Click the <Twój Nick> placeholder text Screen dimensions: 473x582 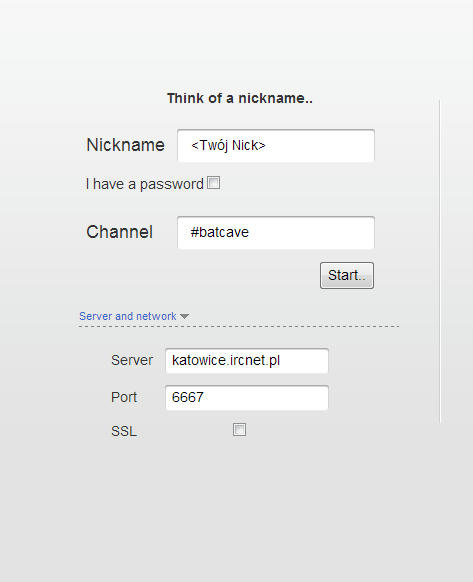click(x=228, y=146)
